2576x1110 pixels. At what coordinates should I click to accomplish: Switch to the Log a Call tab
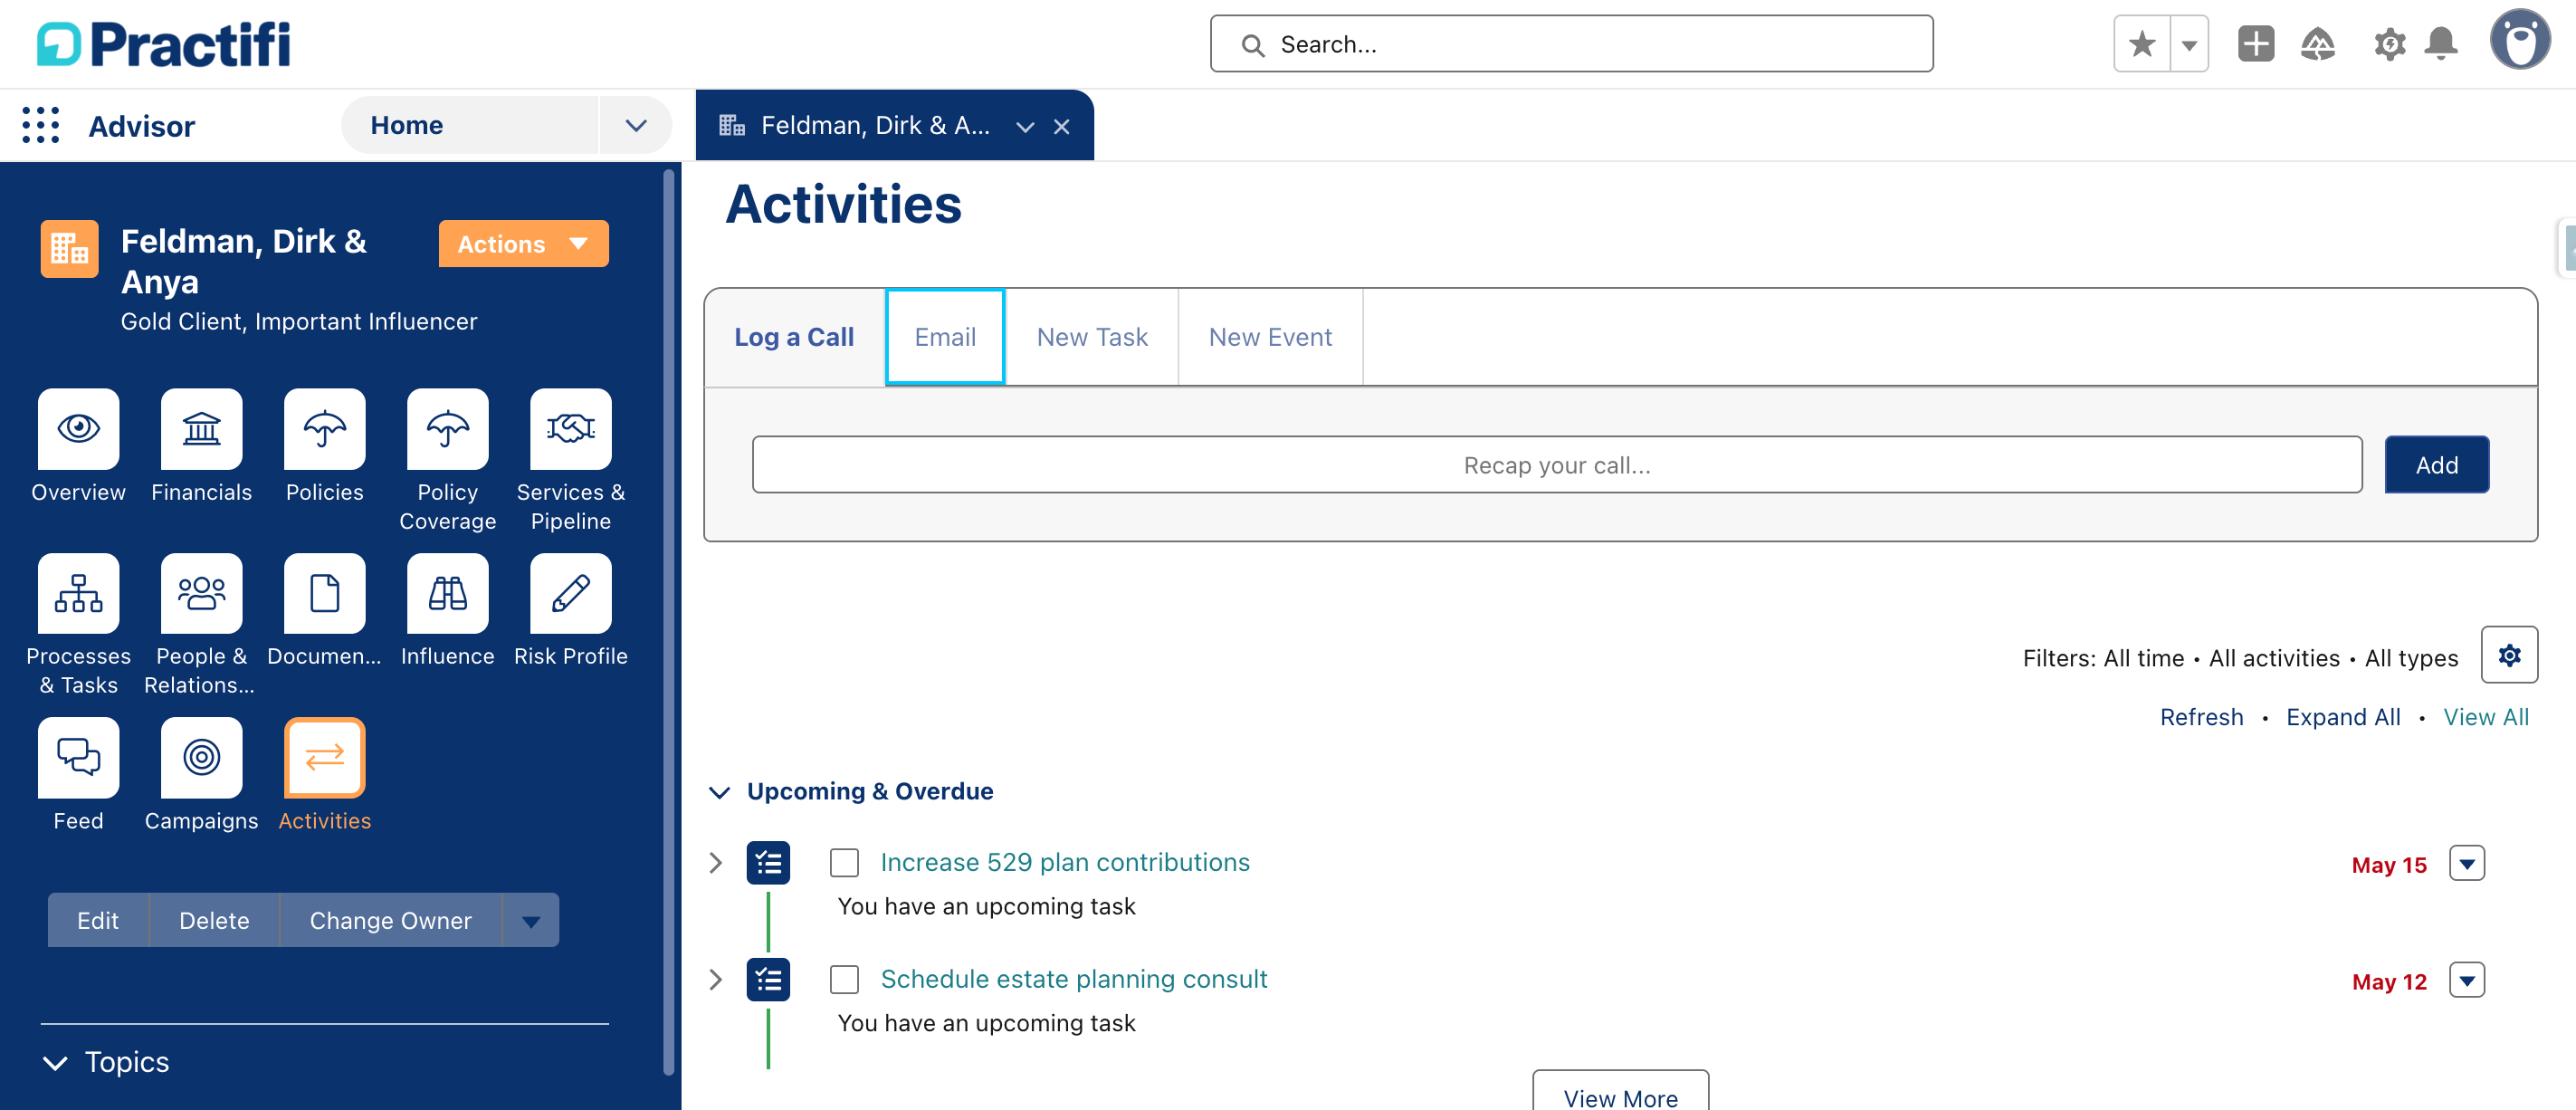click(x=794, y=337)
